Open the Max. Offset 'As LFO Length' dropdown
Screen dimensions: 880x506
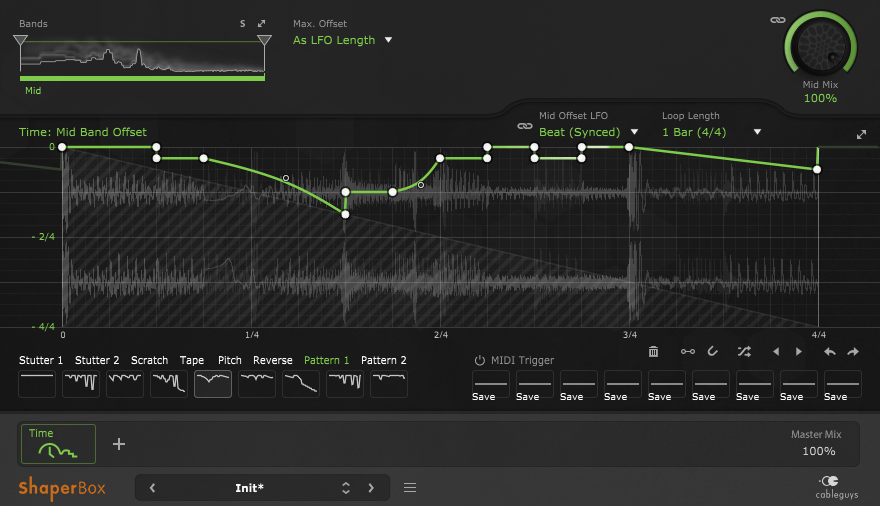click(342, 40)
